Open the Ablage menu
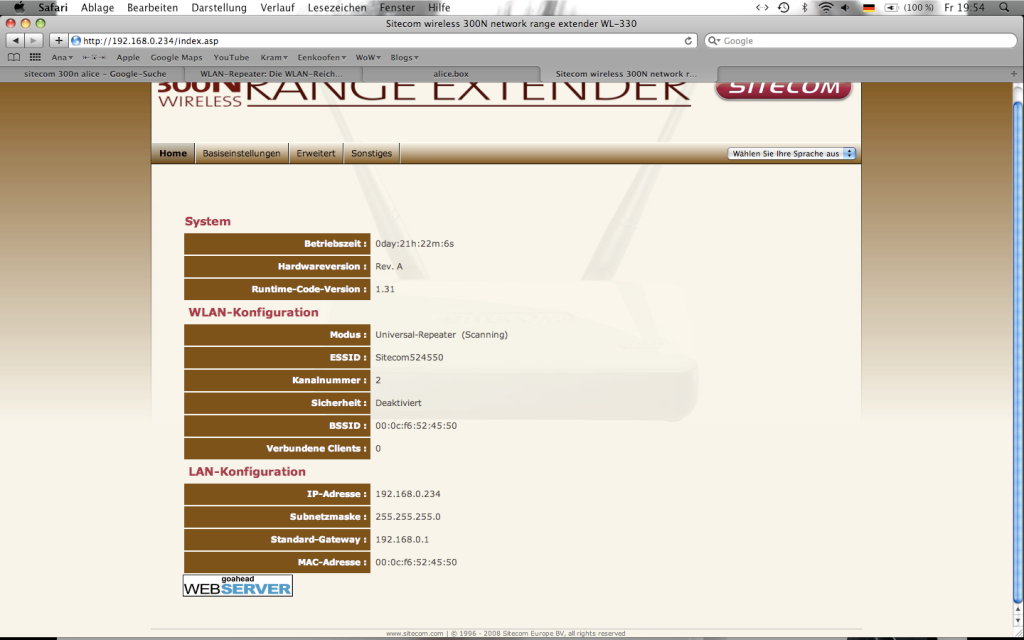The image size is (1024, 640). [x=97, y=8]
